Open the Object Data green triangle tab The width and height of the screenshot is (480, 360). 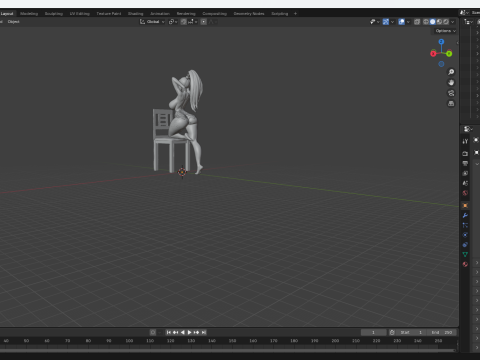point(465,254)
